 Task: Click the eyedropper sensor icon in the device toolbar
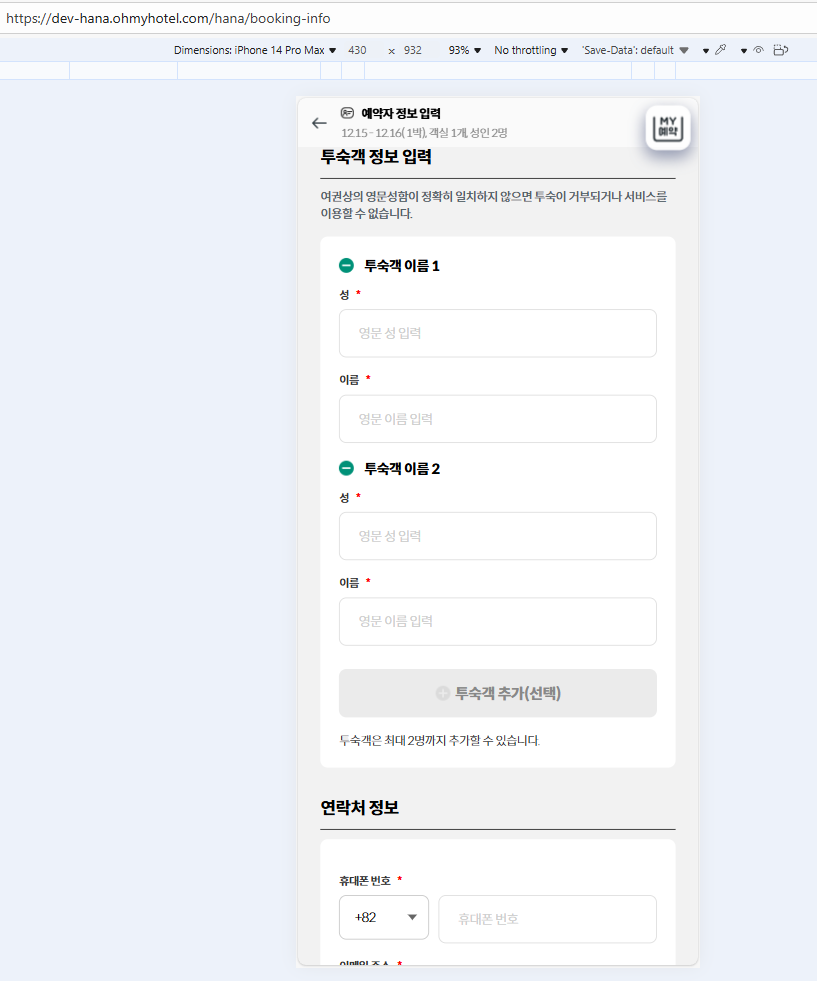(721, 50)
